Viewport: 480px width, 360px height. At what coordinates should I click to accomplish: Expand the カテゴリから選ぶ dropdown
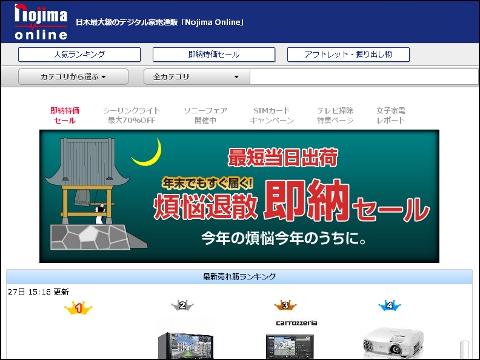pos(73,77)
